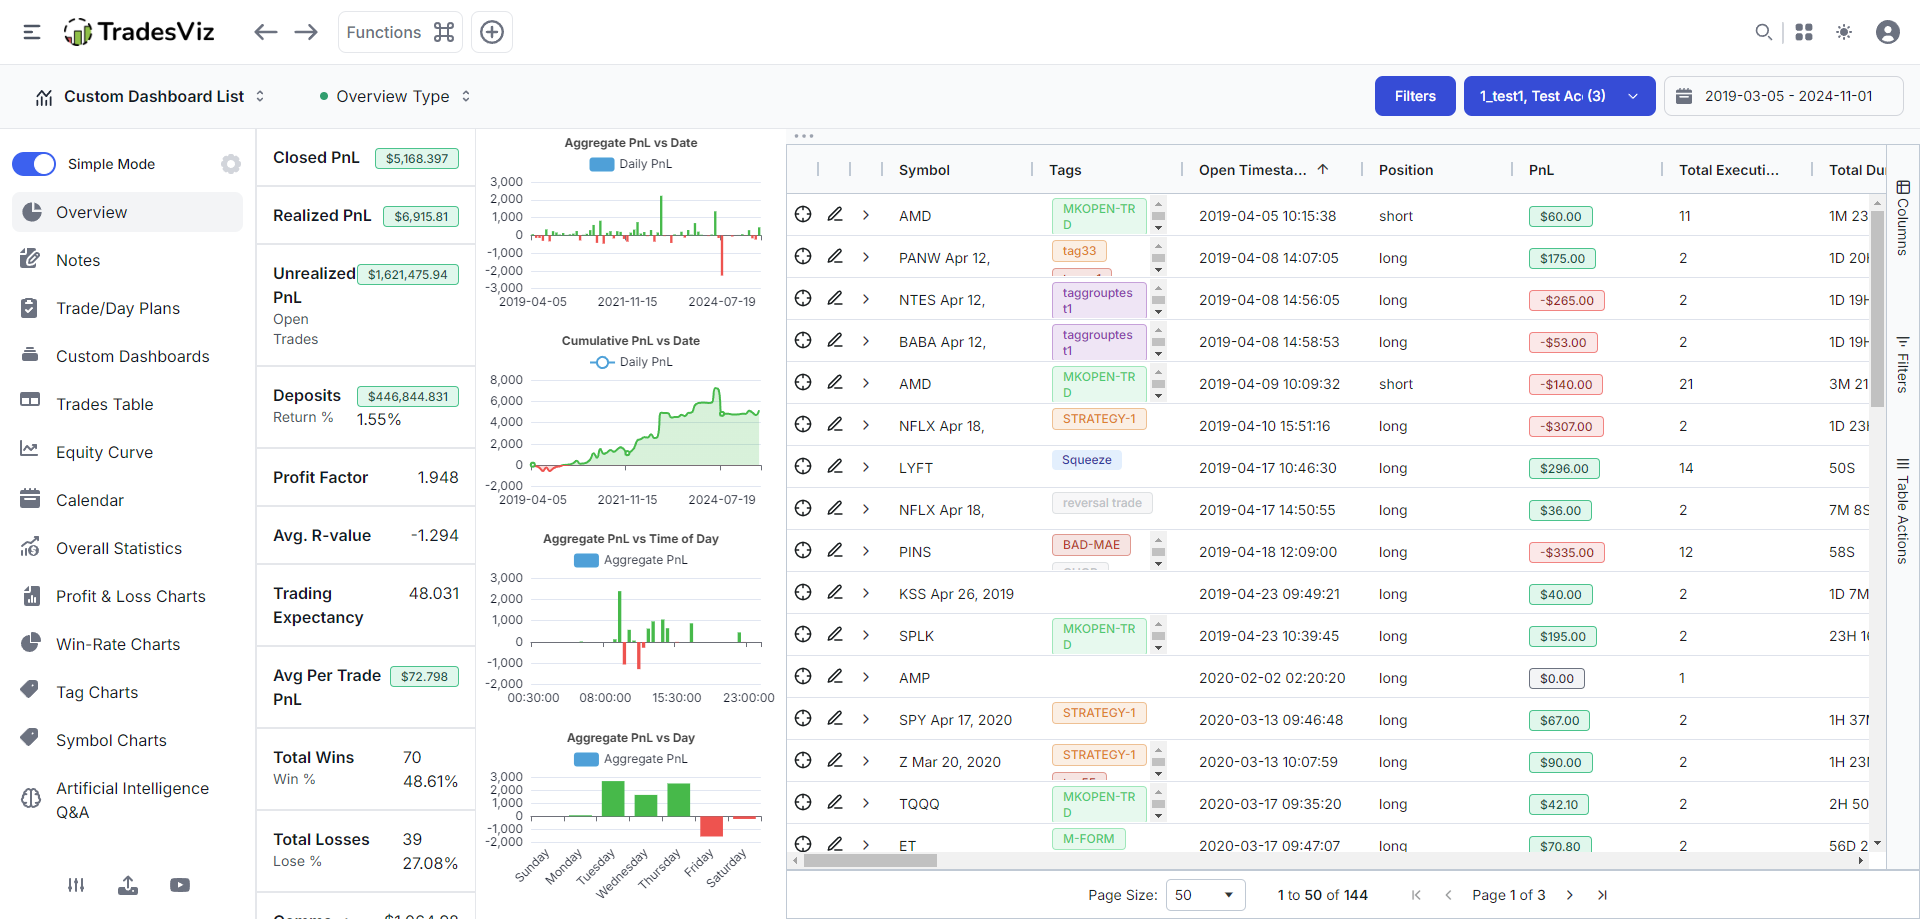Viewport: 1920px width, 919px height.
Task: Expand the PINS trade row
Action: (x=866, y=551)
